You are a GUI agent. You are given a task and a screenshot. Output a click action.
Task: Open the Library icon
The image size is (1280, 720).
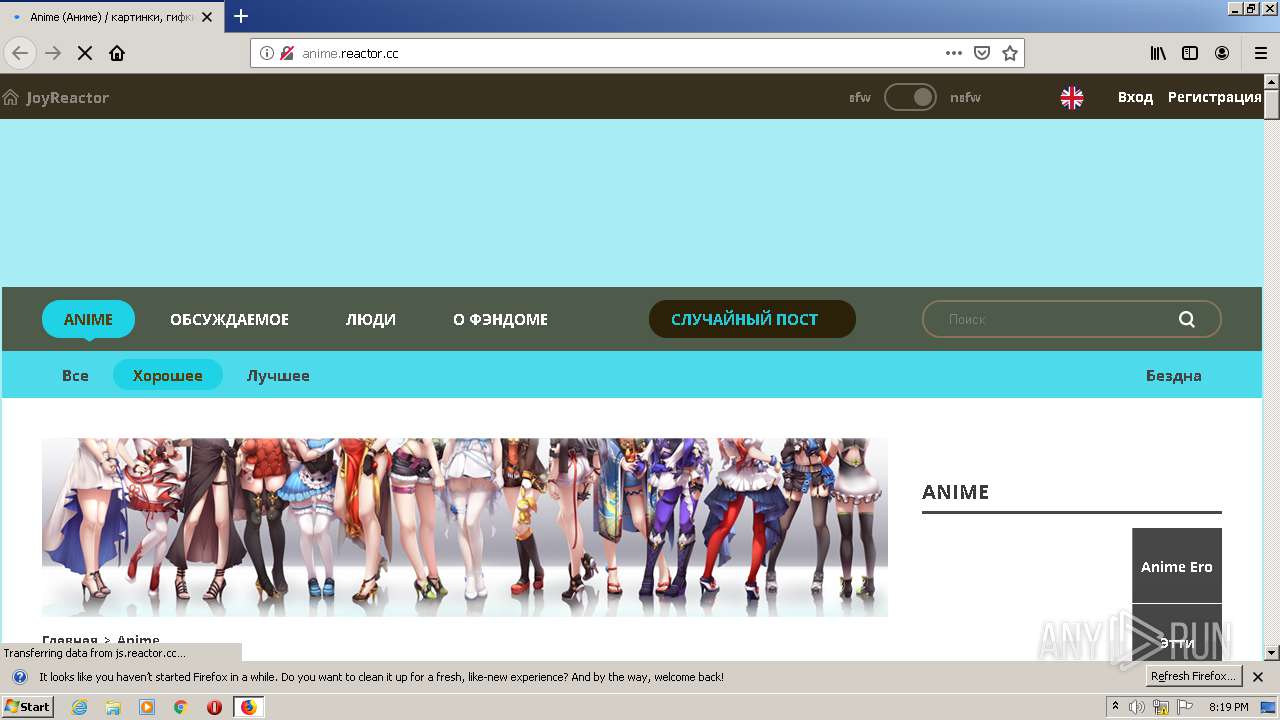tap(1158, 53)
